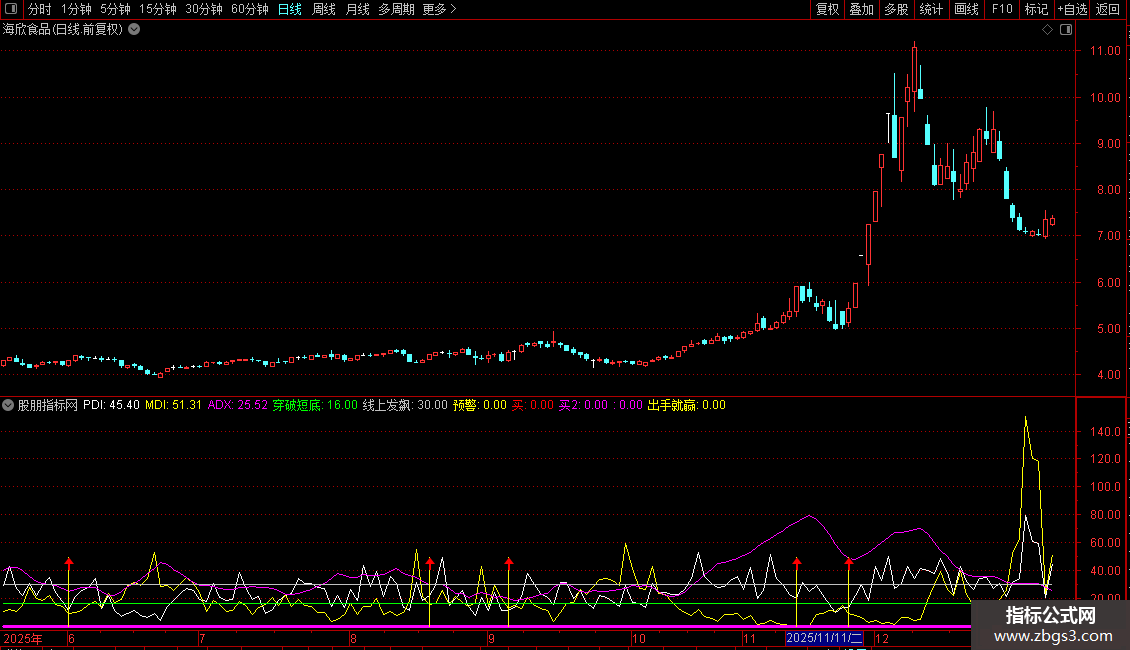Viewport: 1130px width, 650px height.
Task: Open the 画线 drawing tools
Action: [x=966, y=9]
